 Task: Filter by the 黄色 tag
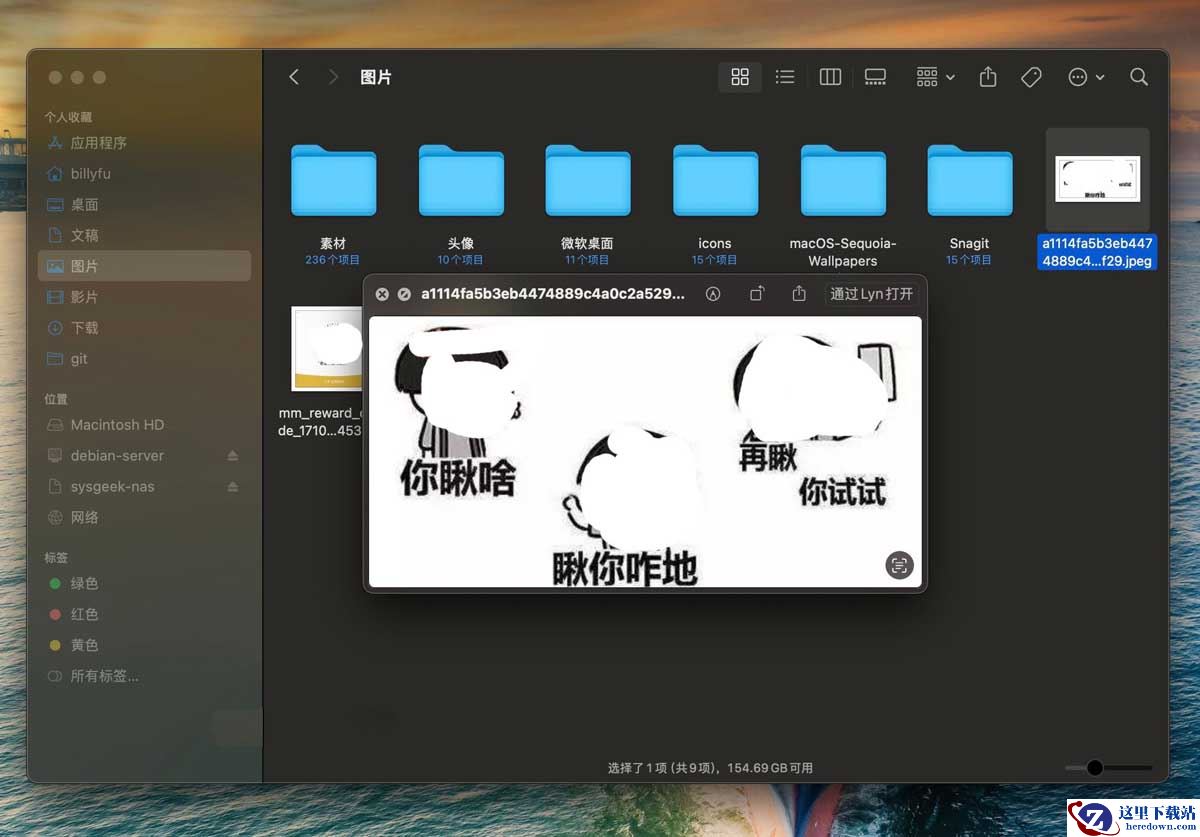coord(144,646)
